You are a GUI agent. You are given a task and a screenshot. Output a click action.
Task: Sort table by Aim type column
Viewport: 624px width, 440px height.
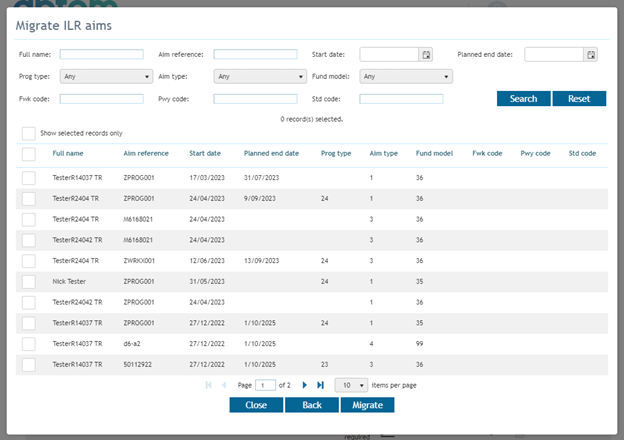384,153
